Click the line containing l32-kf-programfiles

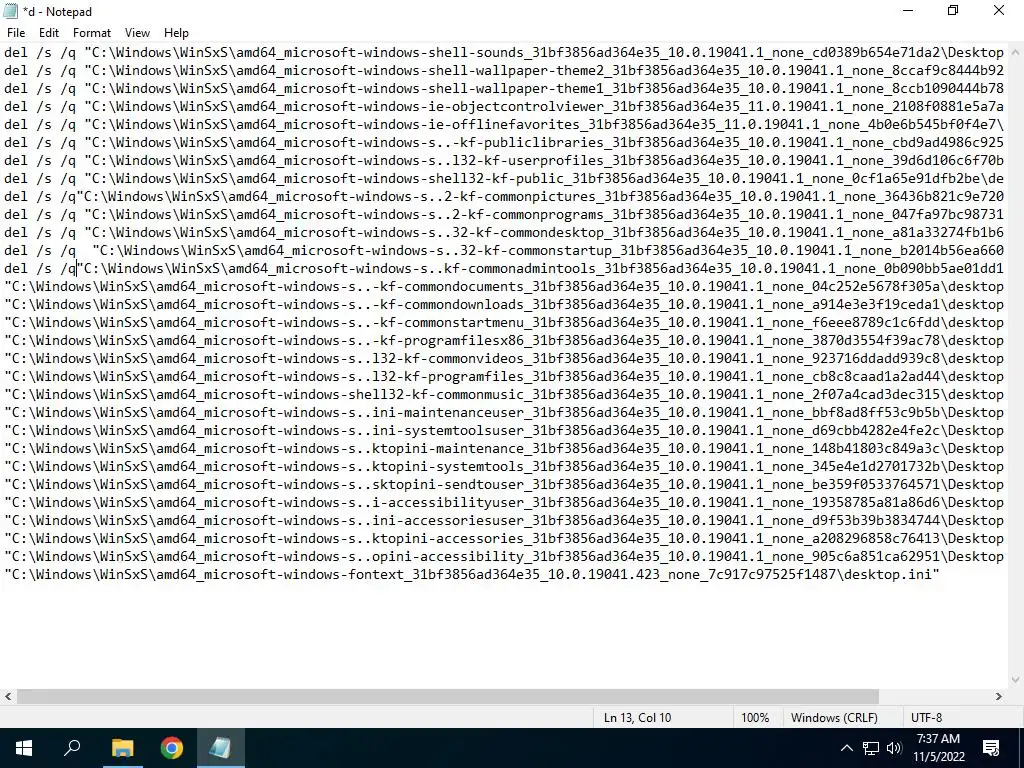coord(504,377)
